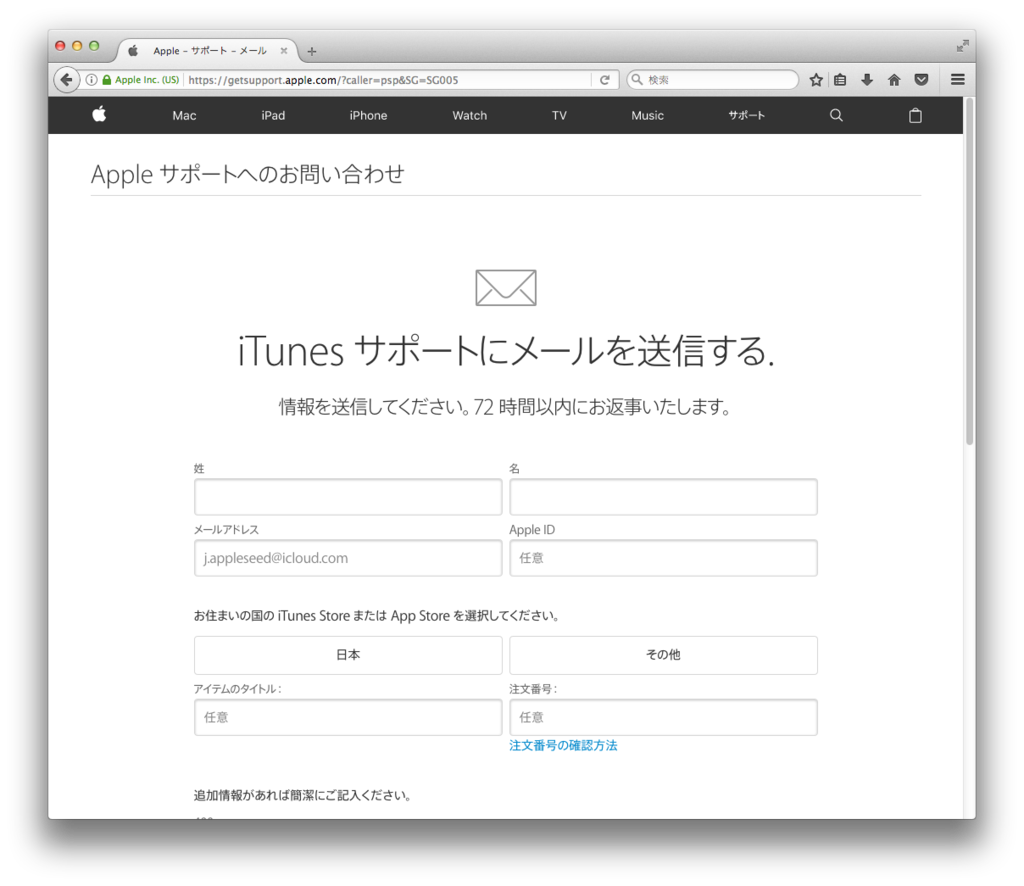
Task: Click the Apple サポートへのお問い合わせ heading
Action: click(248, 174)
